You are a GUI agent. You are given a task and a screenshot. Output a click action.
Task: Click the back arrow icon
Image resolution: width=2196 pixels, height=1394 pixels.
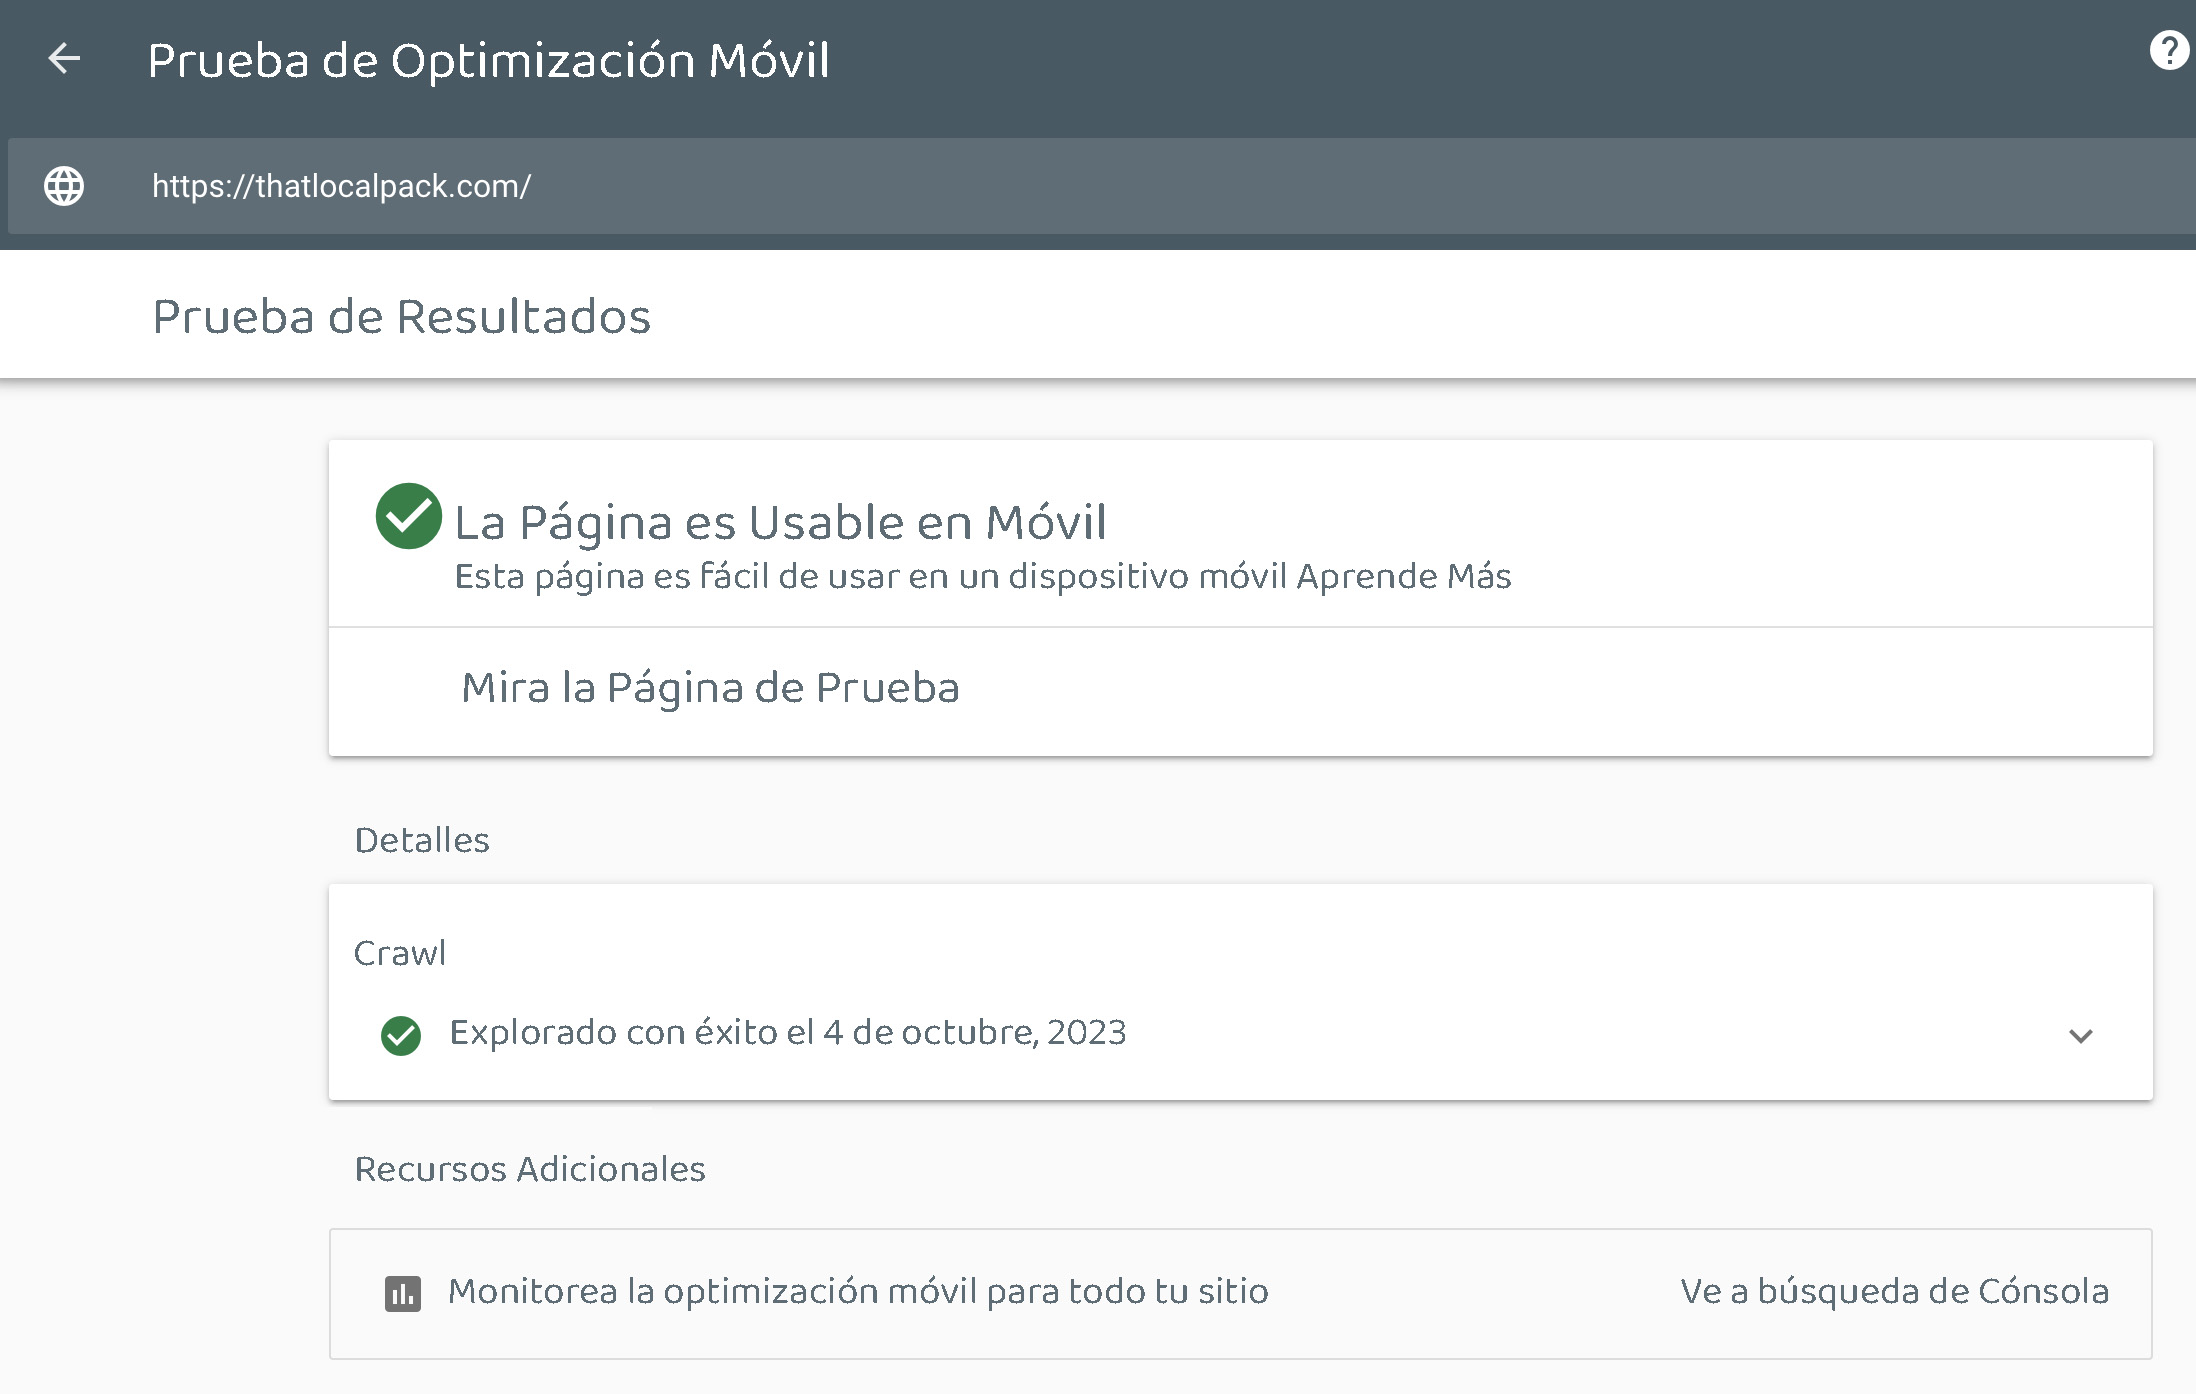pyautogui.click(x=64, y=59)
